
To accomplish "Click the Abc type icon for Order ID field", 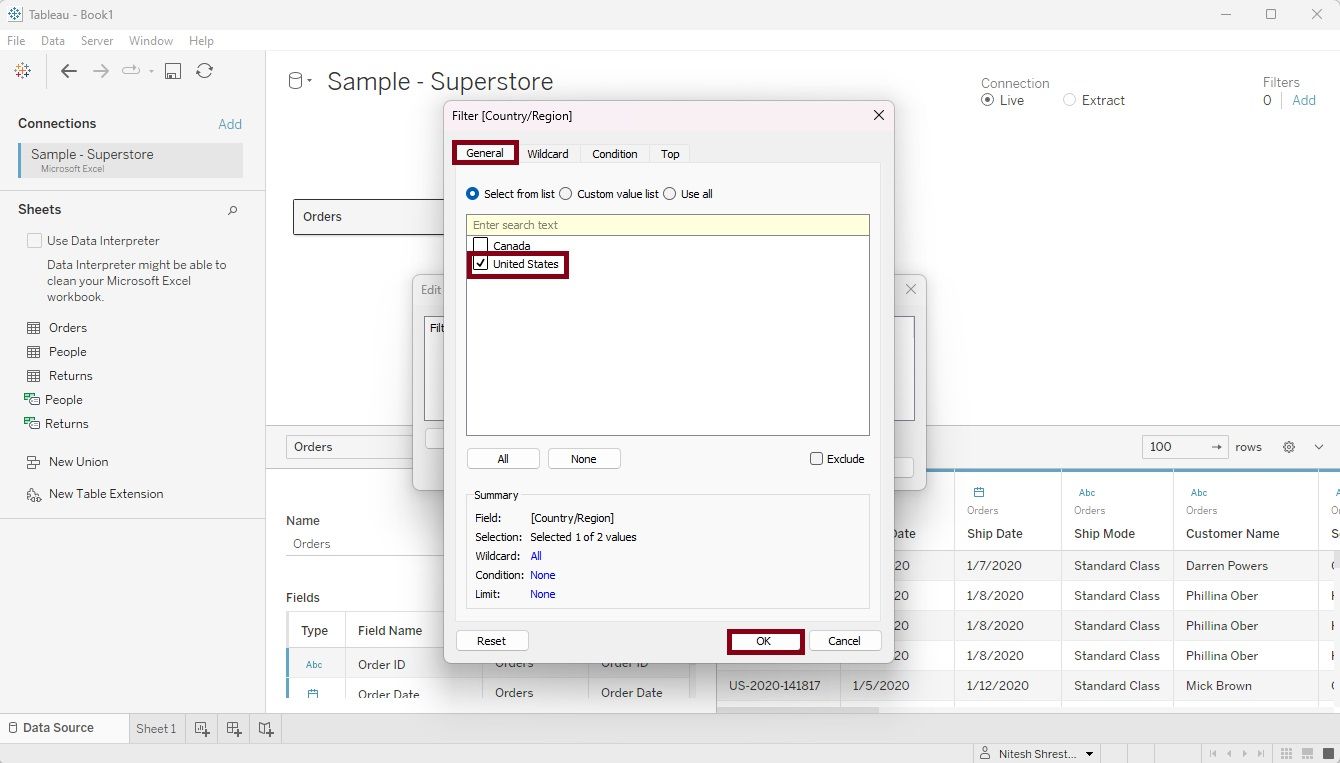I will pos(314,664).
